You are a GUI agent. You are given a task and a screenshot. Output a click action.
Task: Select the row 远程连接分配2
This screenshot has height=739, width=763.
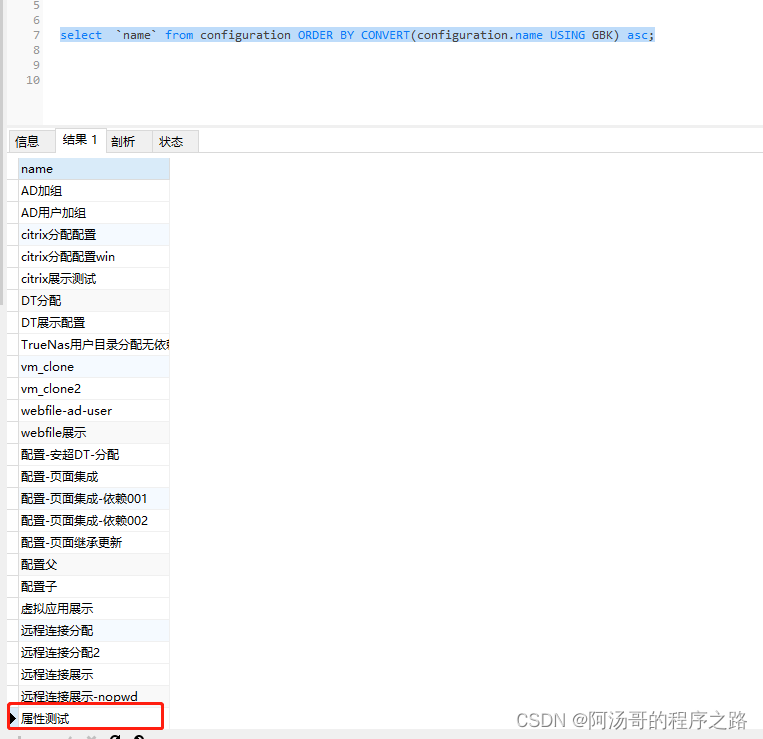click(94, 652)
